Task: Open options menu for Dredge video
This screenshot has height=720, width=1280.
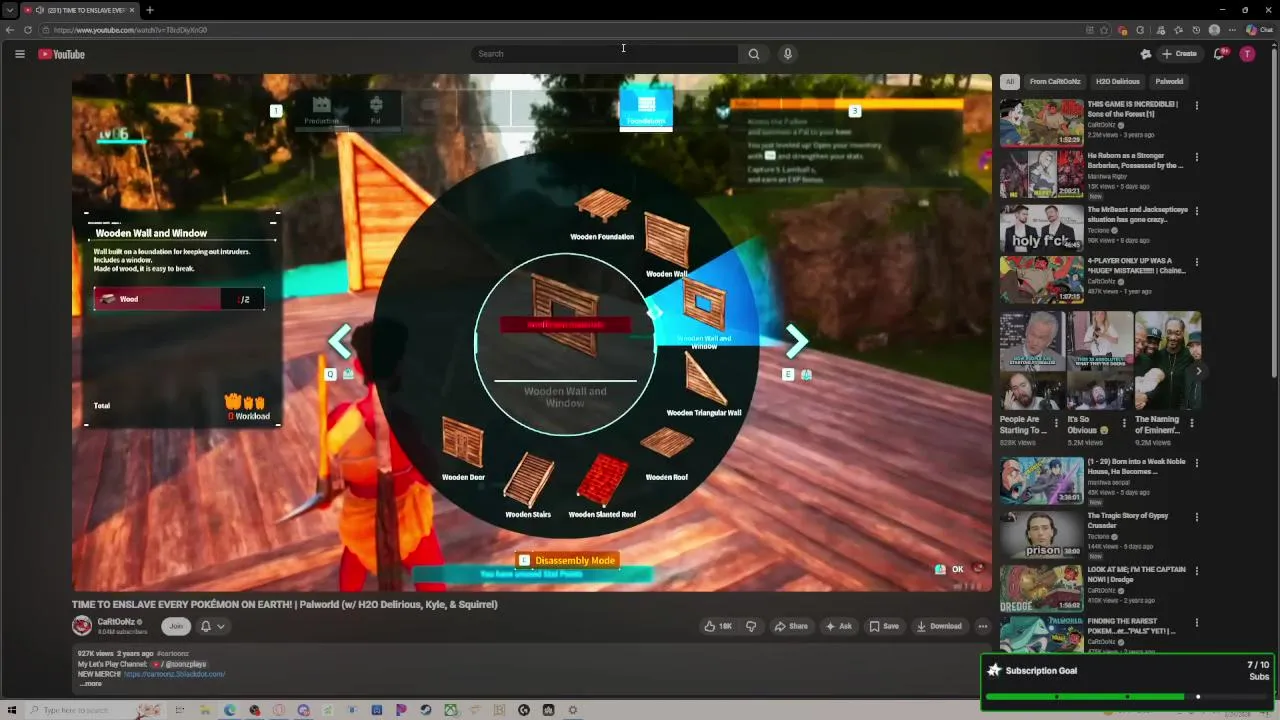Action: [1196, 570]
